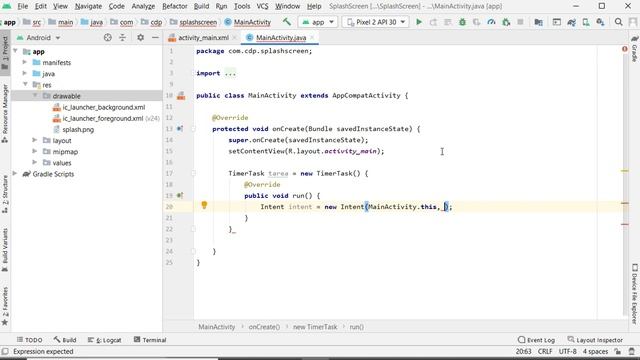Open the SDK Manager icon
Image resolution: width=640 pixels, height=360 pixels.
600,22
